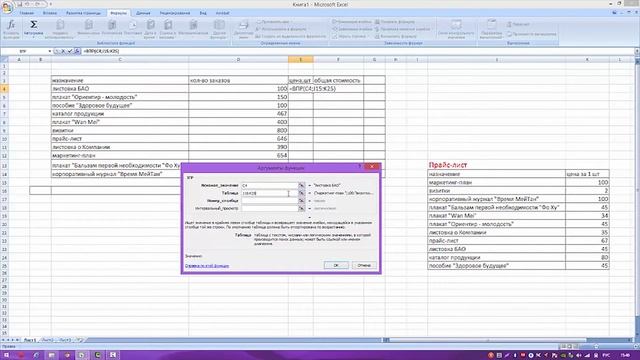Click the zoom slider in status bar
Image resolution: width=640 pixels, height=360 pixels.
596,346
